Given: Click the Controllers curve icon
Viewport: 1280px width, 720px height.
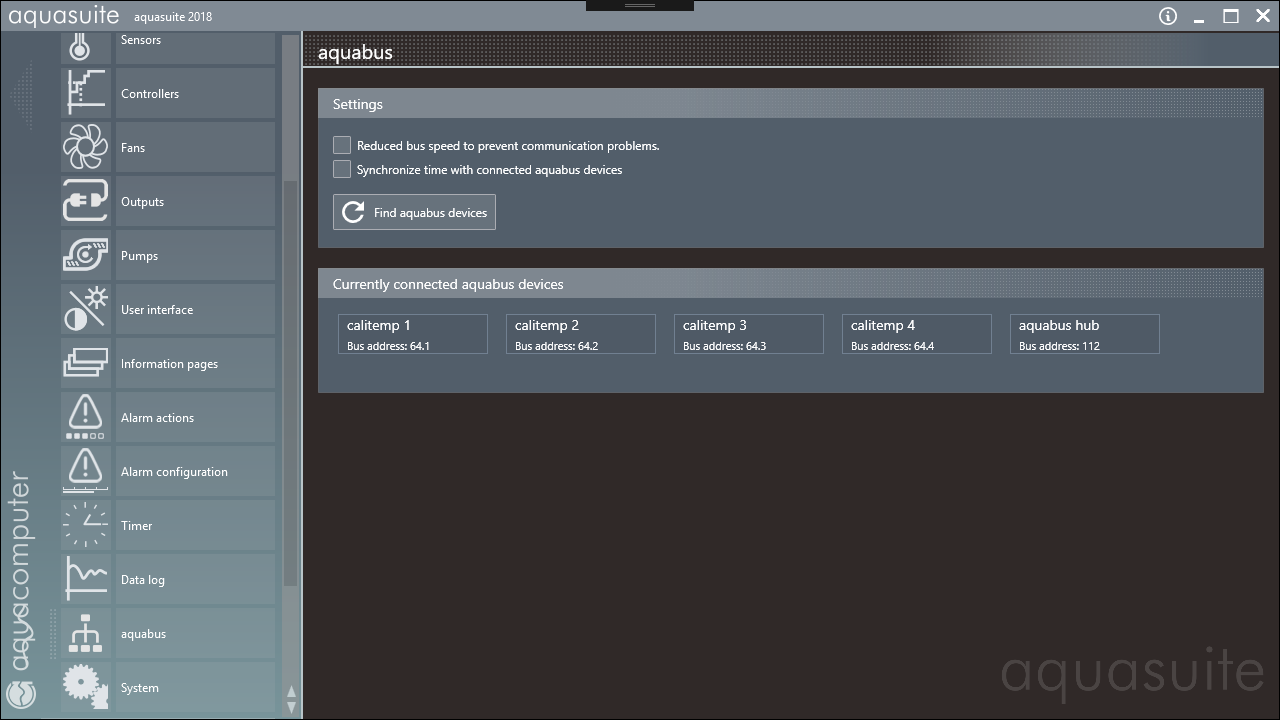Looking at the screenshot, I should tap(86, 93).
